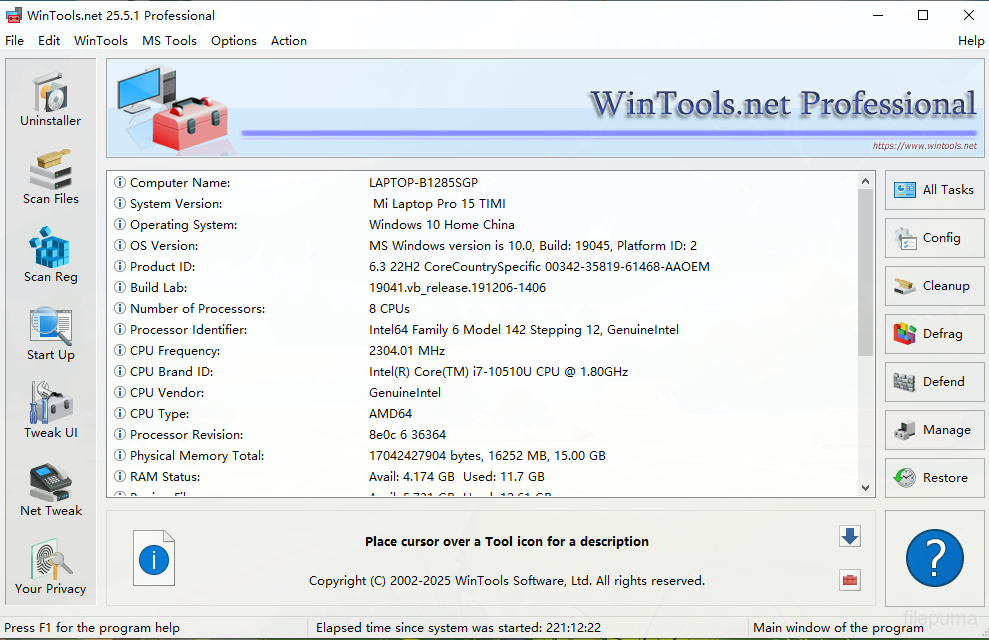Viewport: 989px width, 640px height.
Task: Select the Start Up manager
Action: [x=50, y=334]
